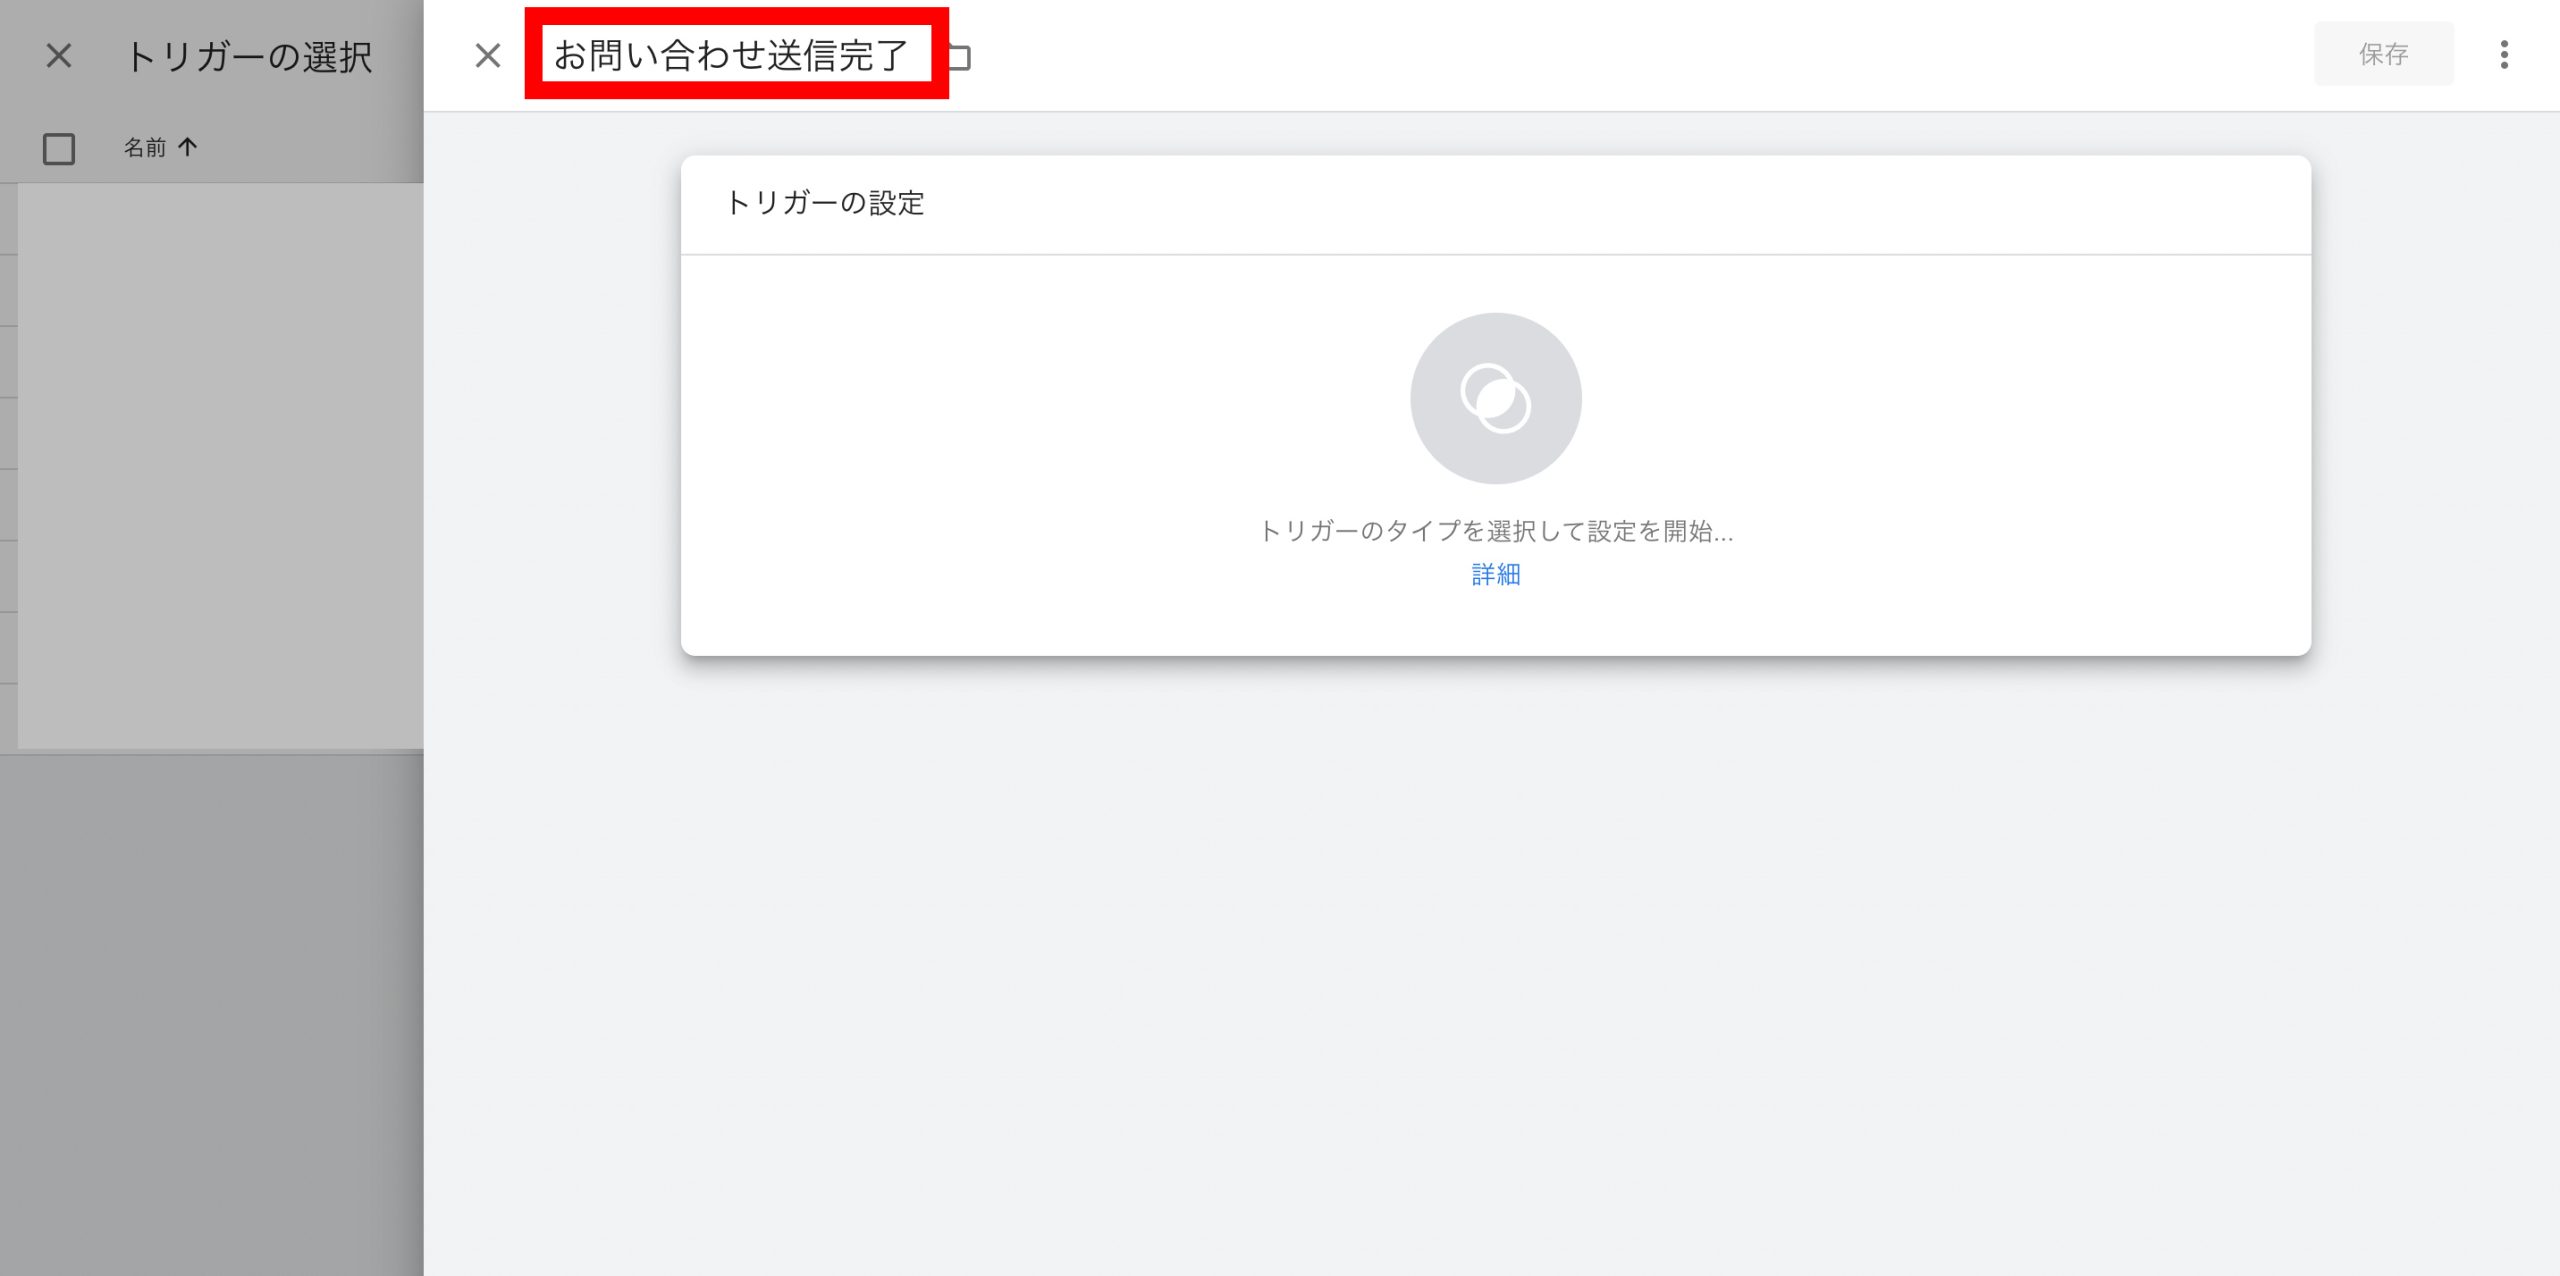Close the トリガーの選択 panel
2560x1276 pixels.
(59, 56)
